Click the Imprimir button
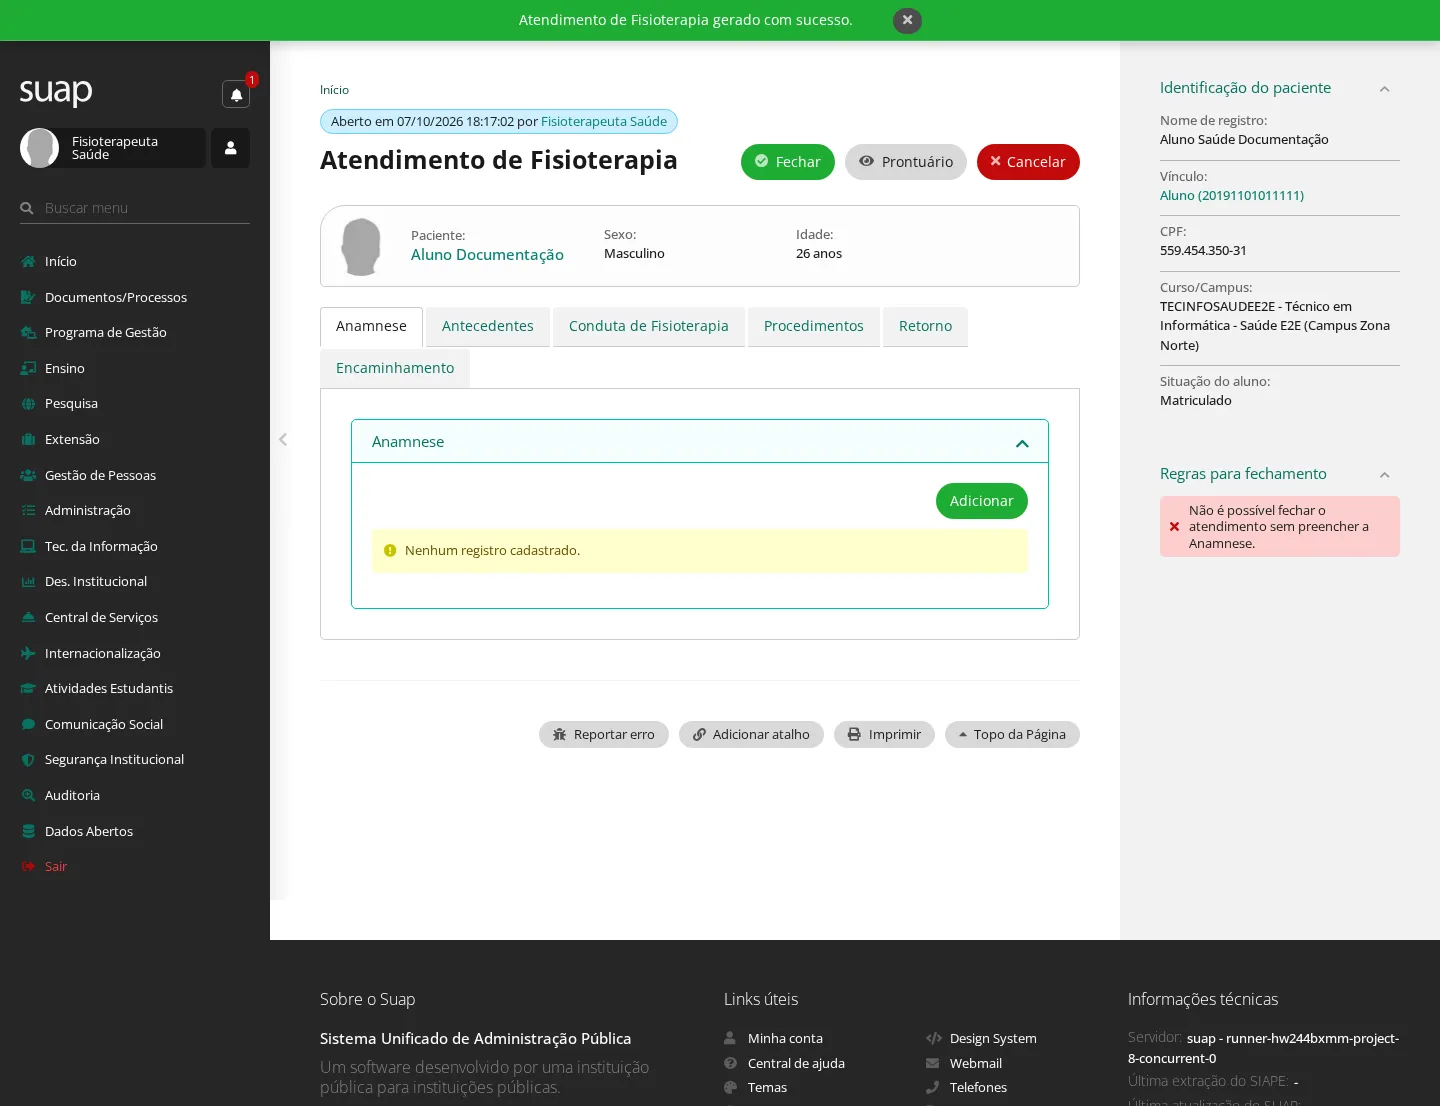1440x1106 pixels. (x=884, y=734)
